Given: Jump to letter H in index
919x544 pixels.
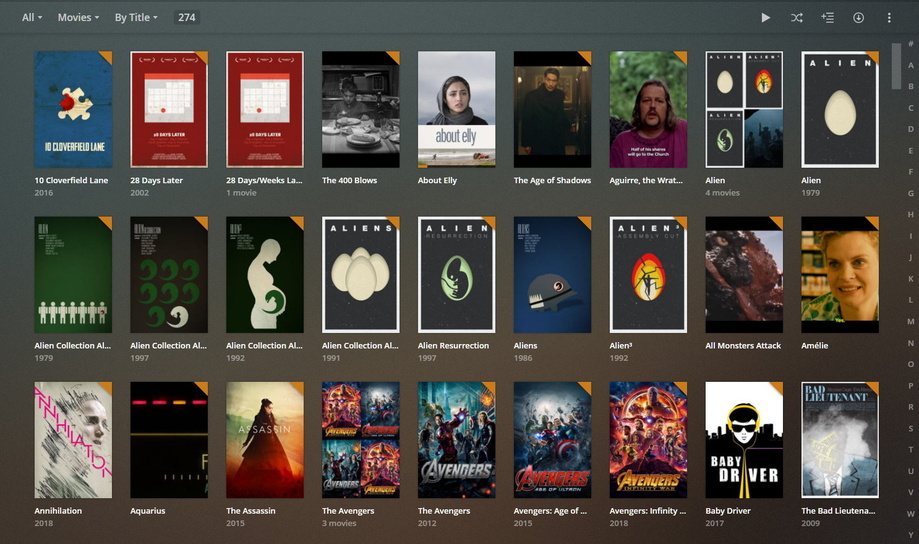Looking at the screenshot, I should pos(910,215).
